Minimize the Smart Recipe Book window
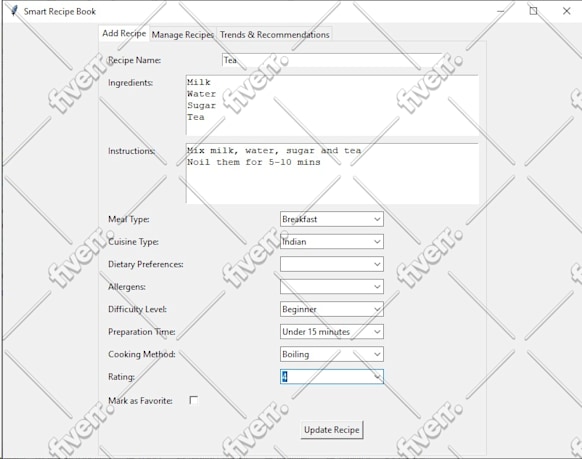 tap(500, 11)
